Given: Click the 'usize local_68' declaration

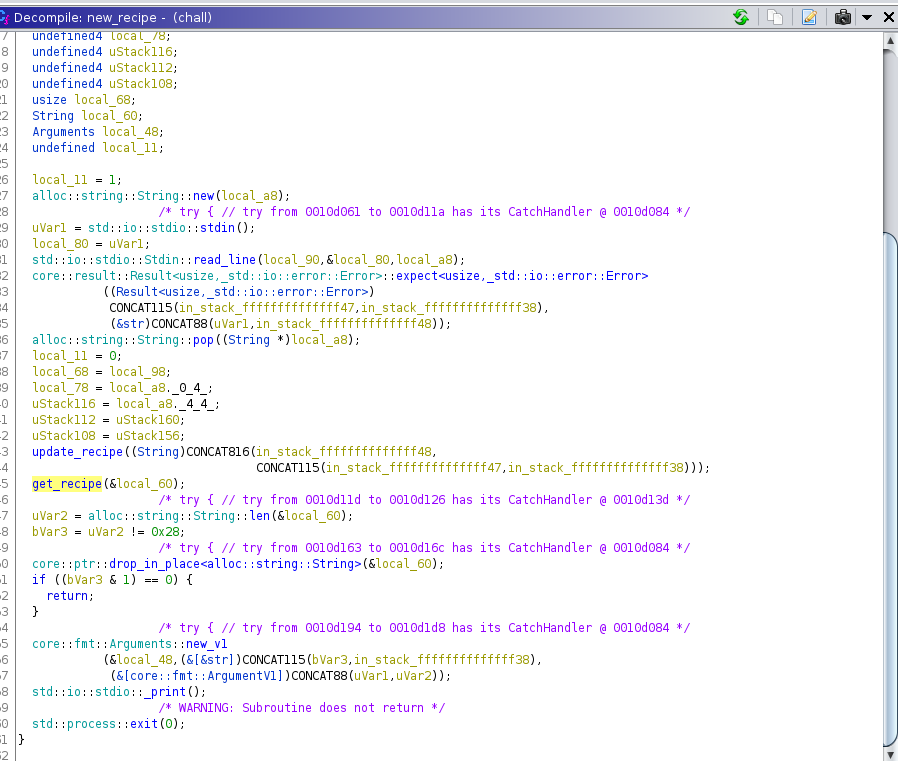Looking at the screenshot, I should pos(84,100).
